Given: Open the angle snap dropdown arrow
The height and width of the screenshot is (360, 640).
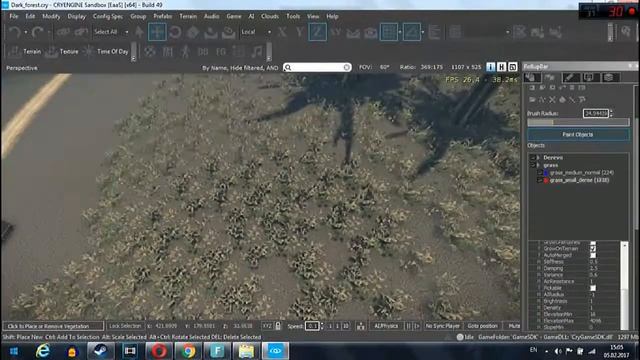Looking at the screenshot, I should pyautogui.click(x=423, y=32).
